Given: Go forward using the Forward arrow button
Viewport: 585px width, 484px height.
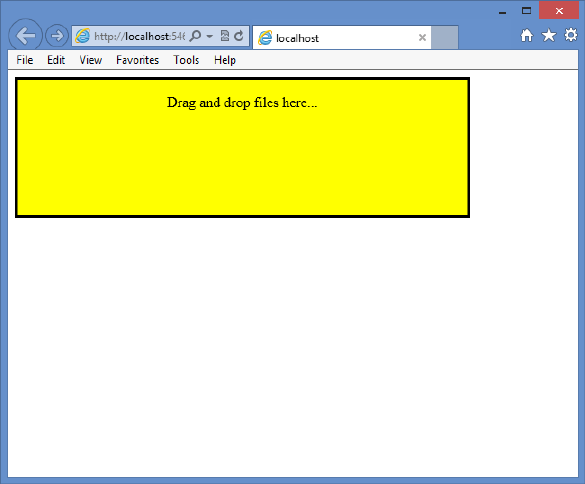Looking at the screenshot, I should point(57,36).
